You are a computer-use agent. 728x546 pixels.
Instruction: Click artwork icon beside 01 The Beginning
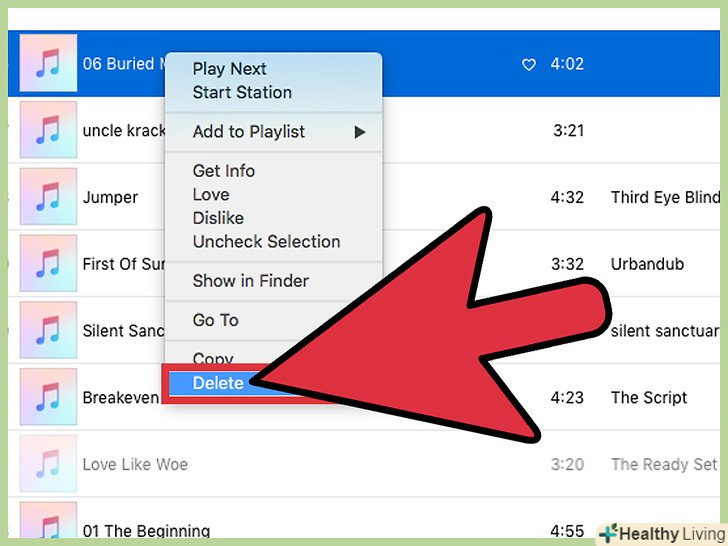[x=48, y=520]
